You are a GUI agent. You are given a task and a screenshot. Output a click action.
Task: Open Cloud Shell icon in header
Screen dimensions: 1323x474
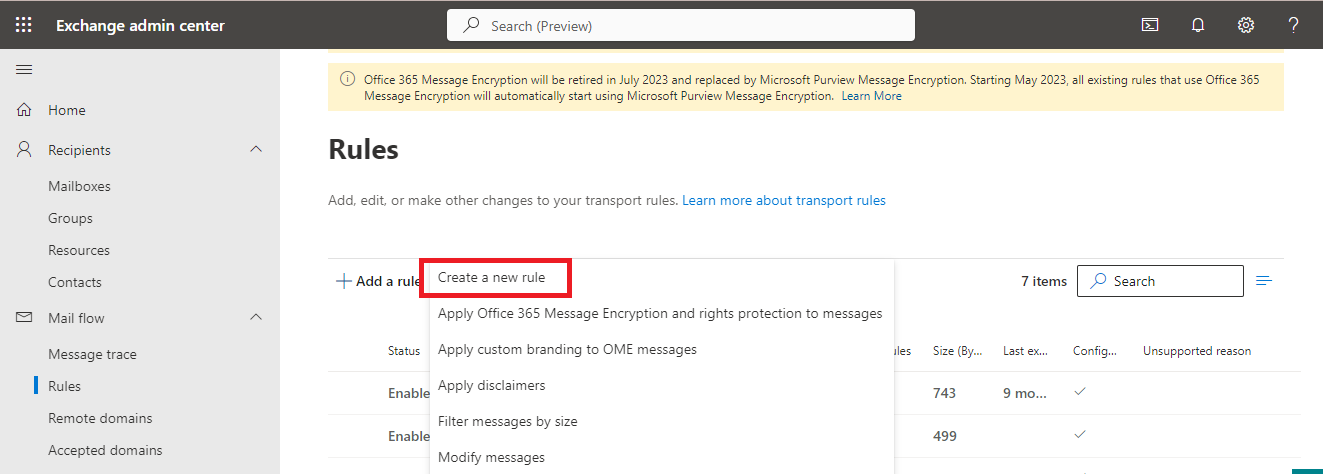click(x=1150, y=25)
